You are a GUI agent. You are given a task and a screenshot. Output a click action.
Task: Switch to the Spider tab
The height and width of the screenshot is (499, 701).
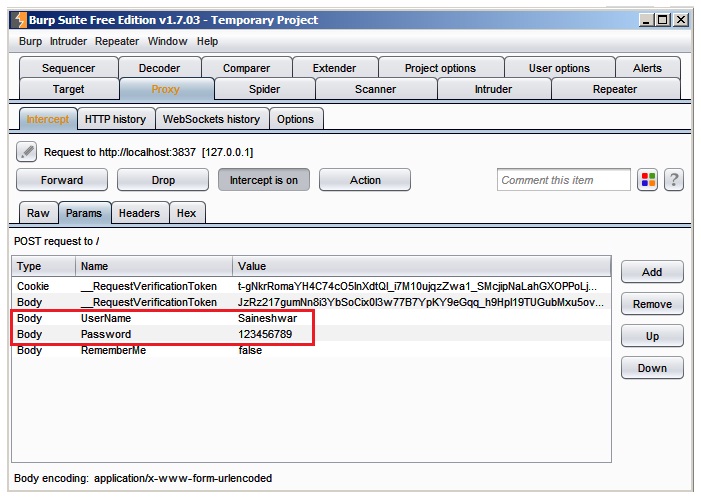264,89
